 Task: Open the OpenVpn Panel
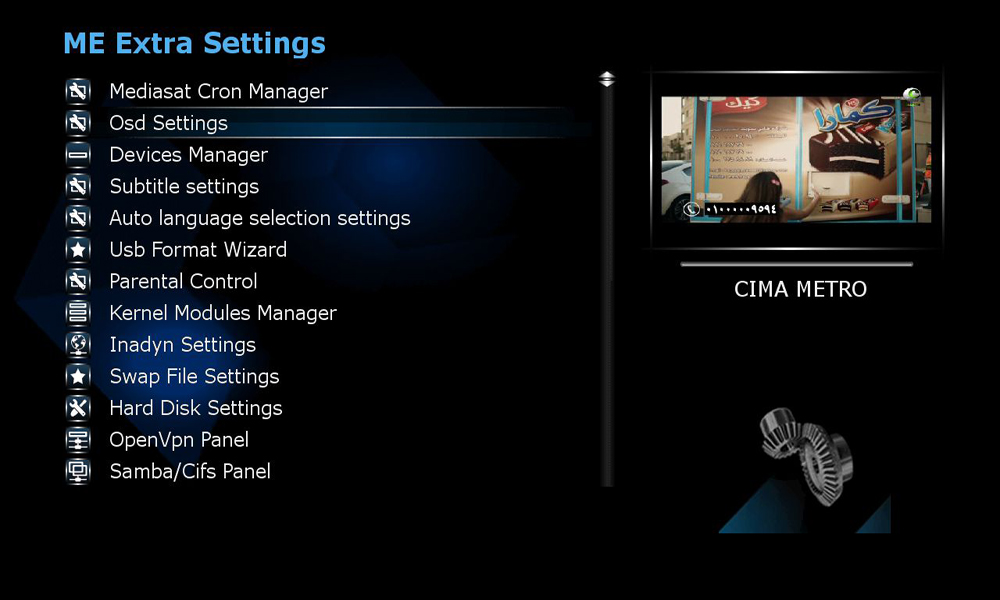tap(179, 440)
